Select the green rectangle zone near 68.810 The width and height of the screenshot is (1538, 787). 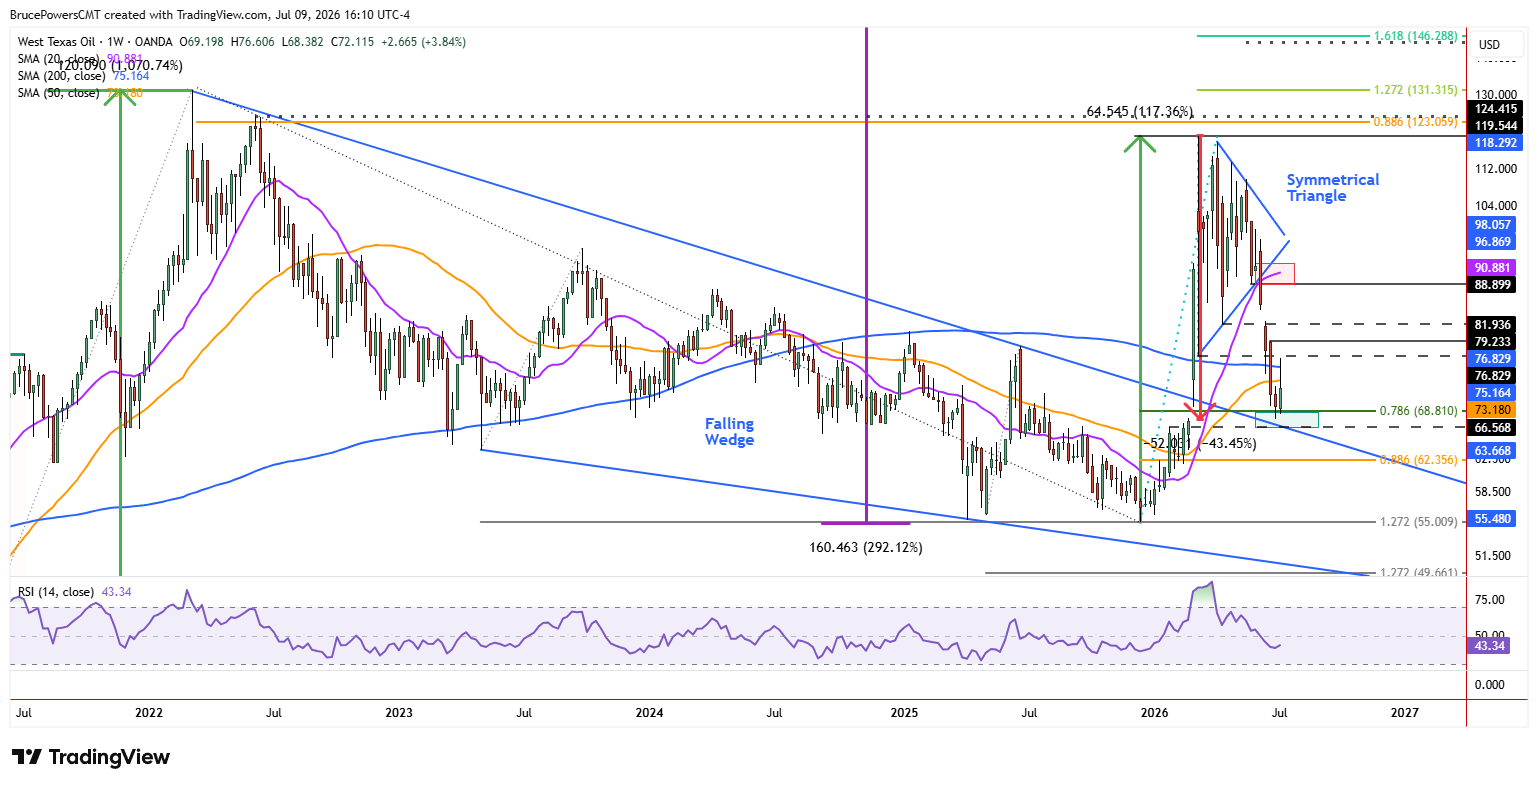[1288, 419]
